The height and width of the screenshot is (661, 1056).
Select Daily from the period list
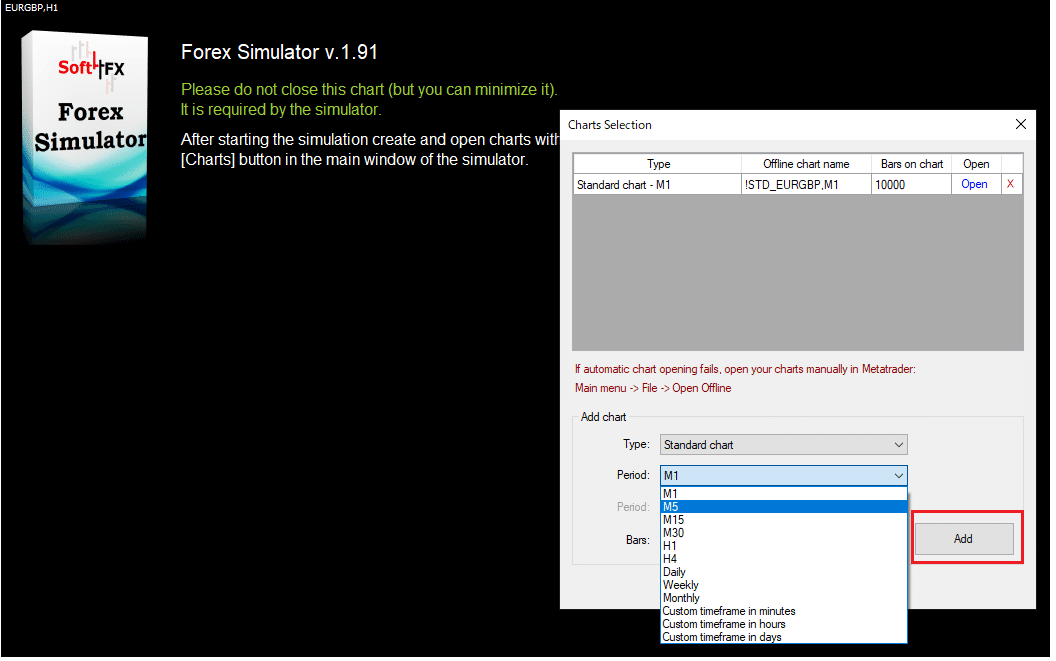point(783,572)
